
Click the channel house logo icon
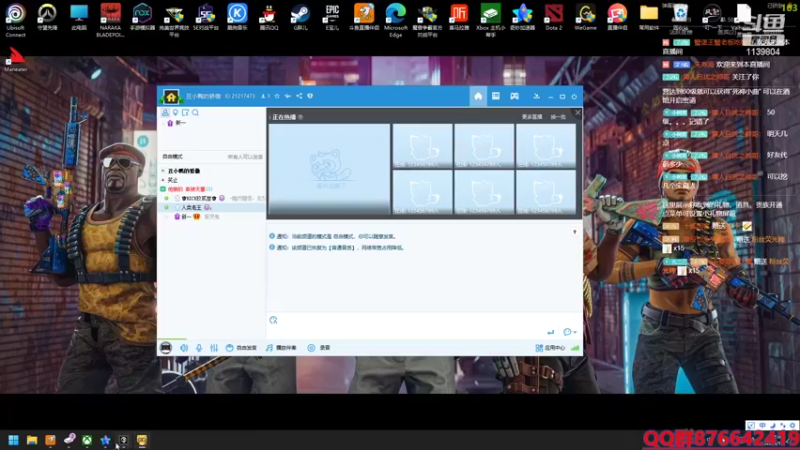tap(171, 96)
